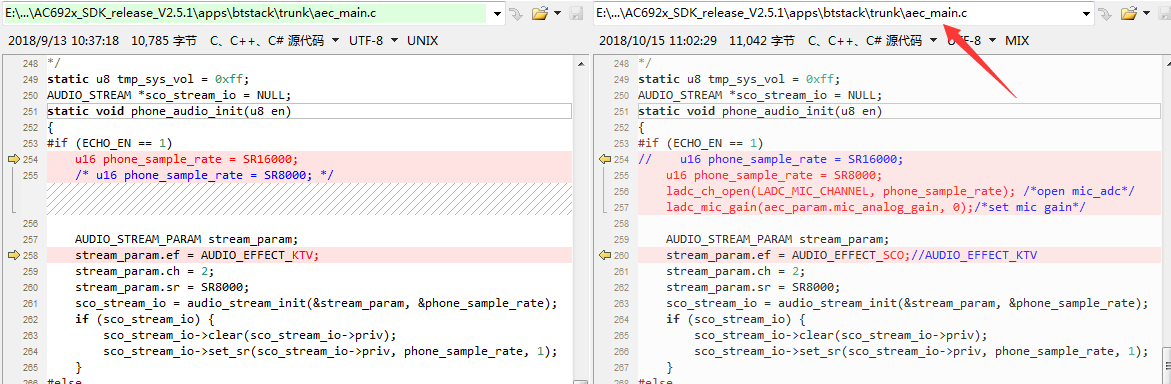Select right line ladc_ch_open call
This screenshot has width=1171, height=384.
pos(900,191)
